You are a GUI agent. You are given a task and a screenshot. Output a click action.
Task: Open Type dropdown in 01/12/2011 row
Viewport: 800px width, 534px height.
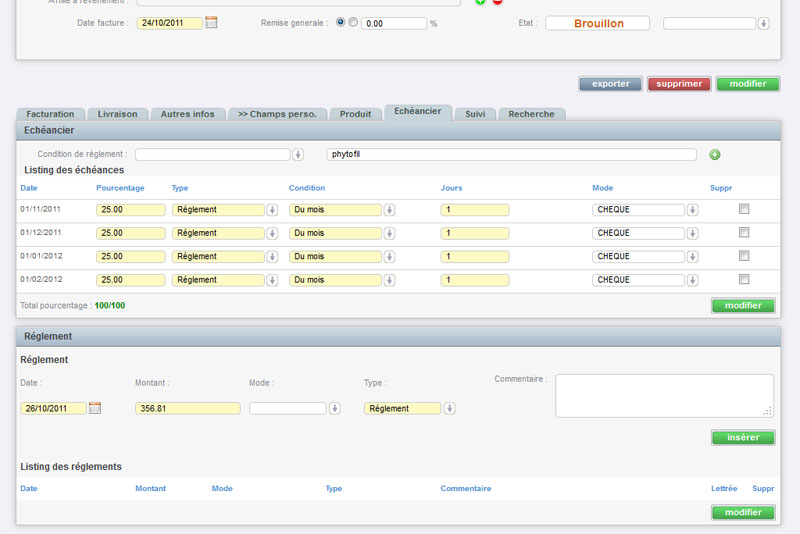tap(272, 233)
